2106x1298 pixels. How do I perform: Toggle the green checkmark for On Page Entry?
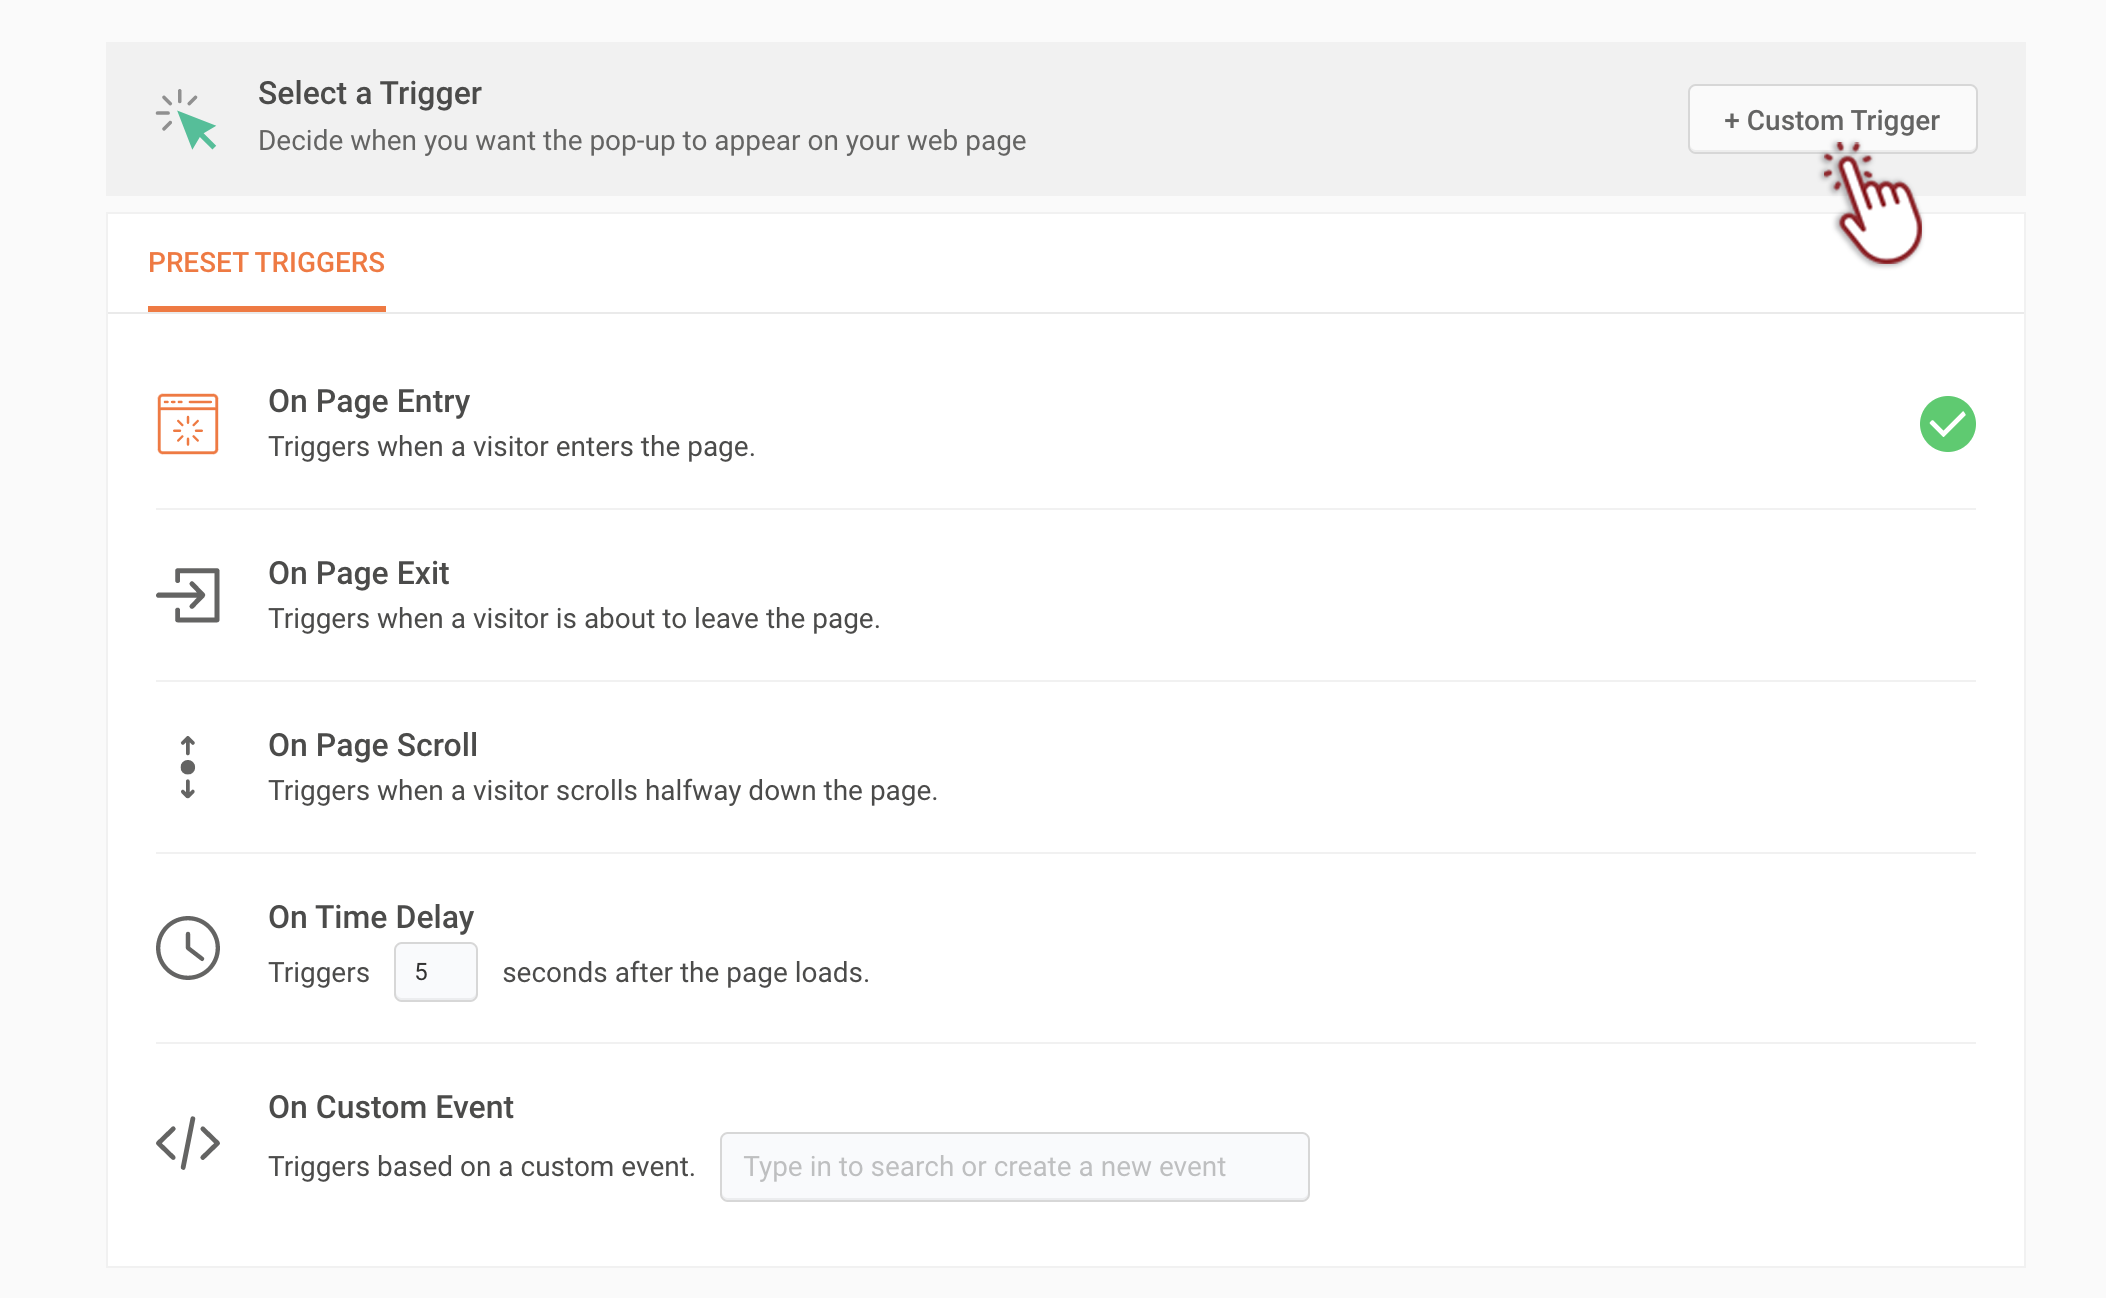tap(1946, 424)
